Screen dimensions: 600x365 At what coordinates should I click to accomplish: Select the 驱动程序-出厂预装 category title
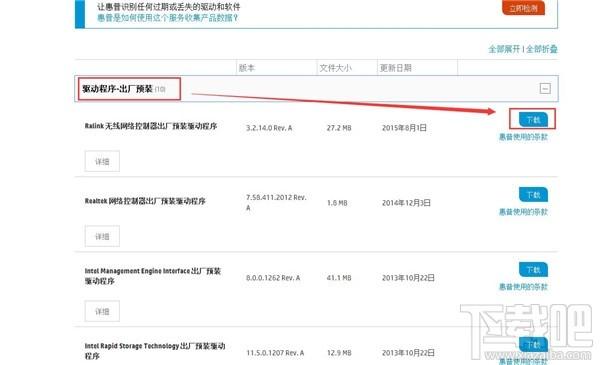[117, 89]
